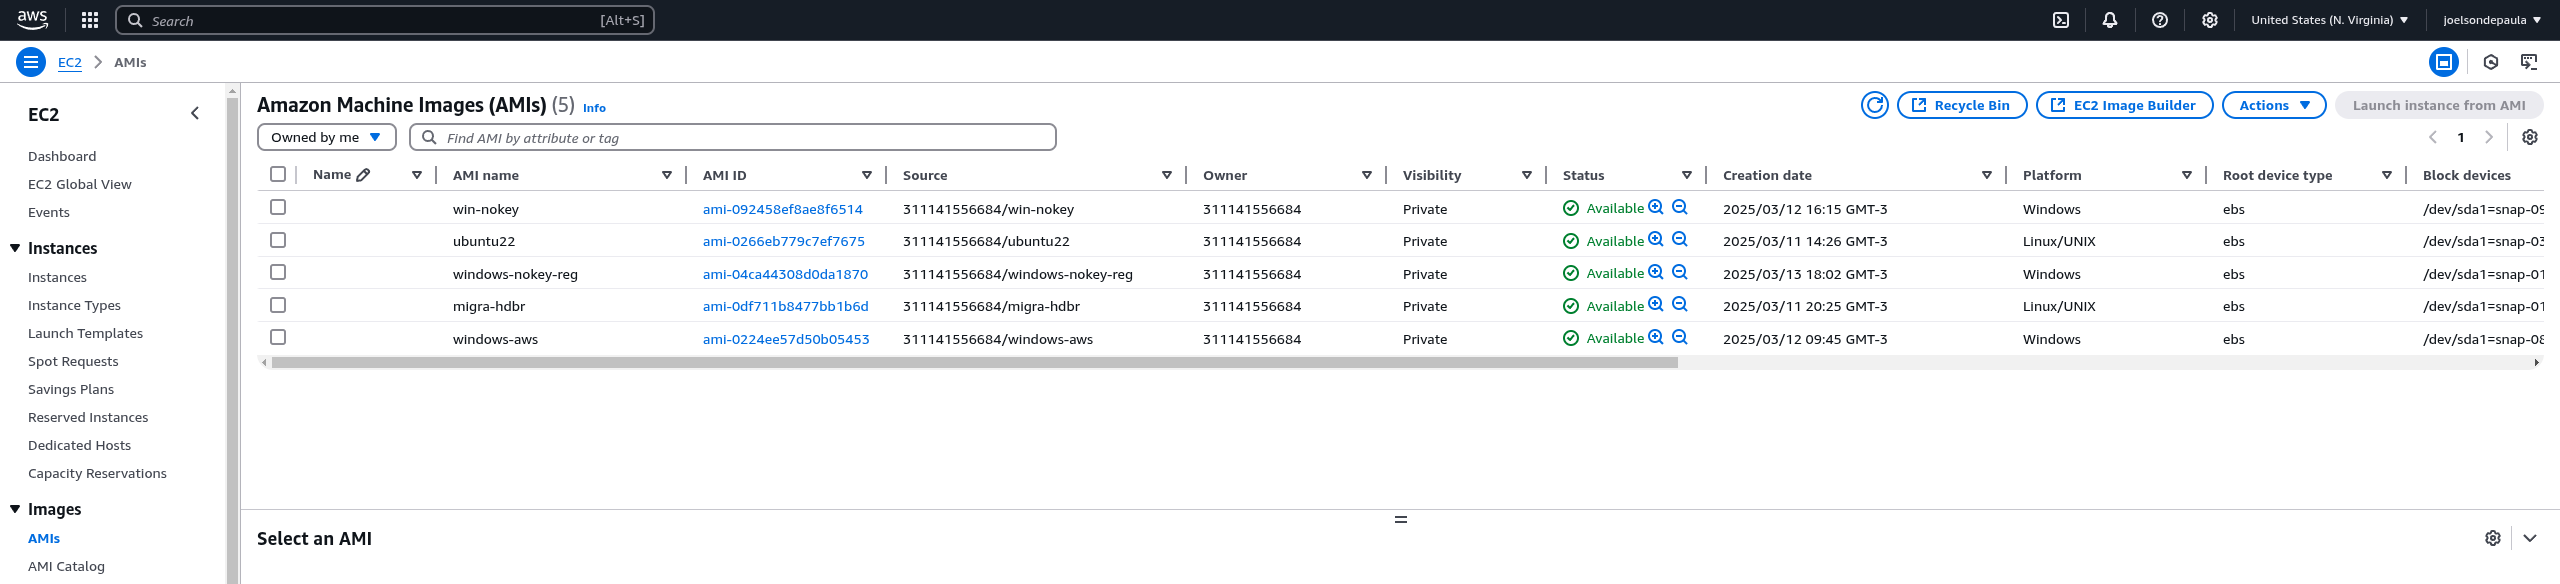The height and width of the screenshot is (584, 2560).
Task: Open the notifications bell
Action: [x=2110, y=20]
